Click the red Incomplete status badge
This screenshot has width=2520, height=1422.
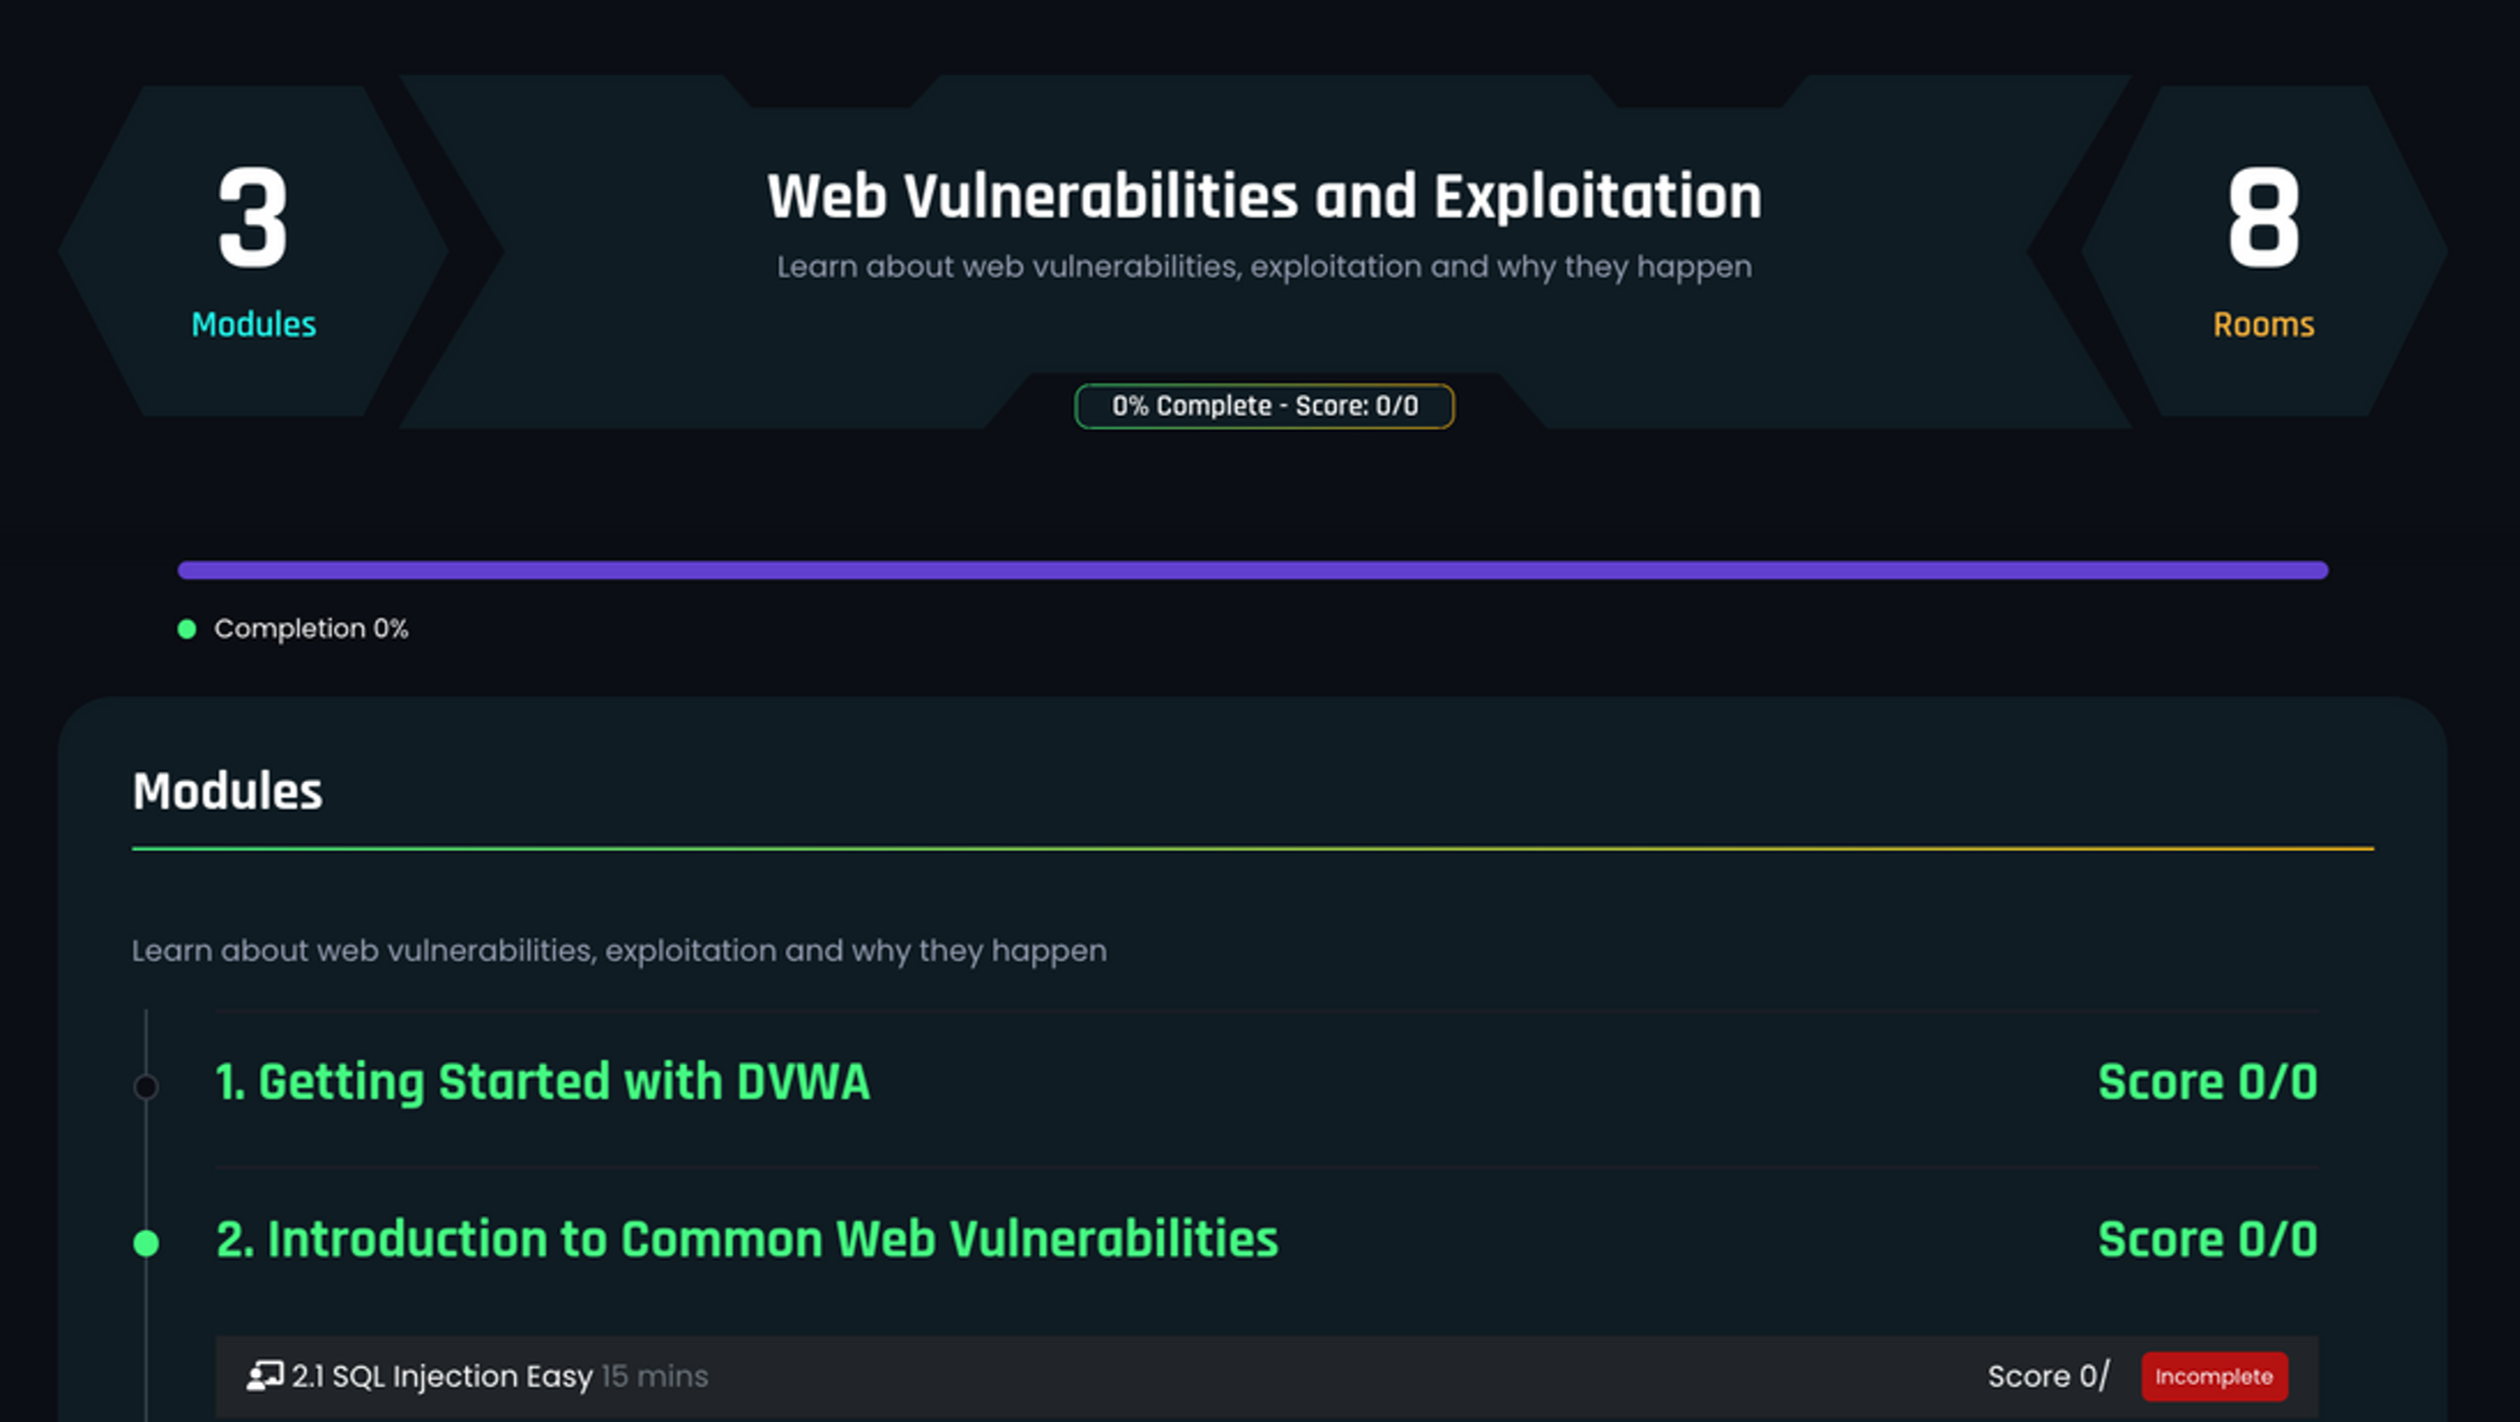(x=2214, y=1377)
